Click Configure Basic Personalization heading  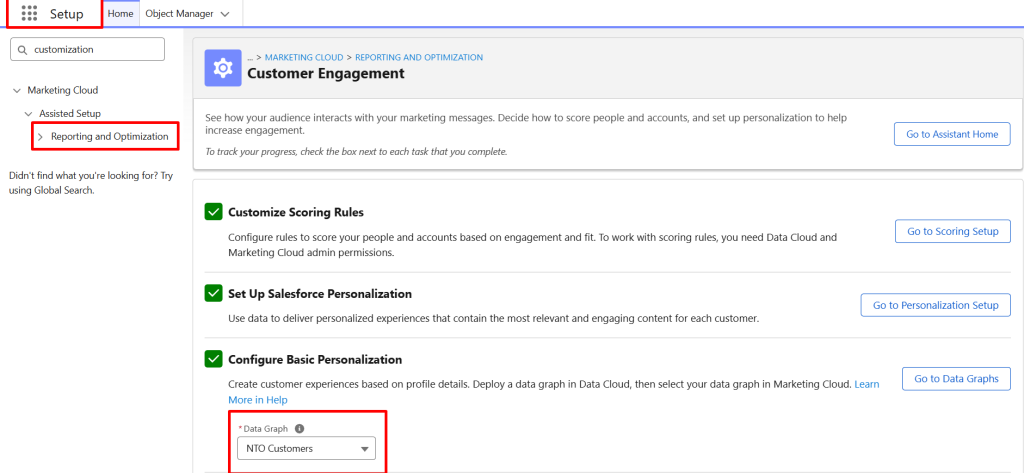click(x=315, y=359)
